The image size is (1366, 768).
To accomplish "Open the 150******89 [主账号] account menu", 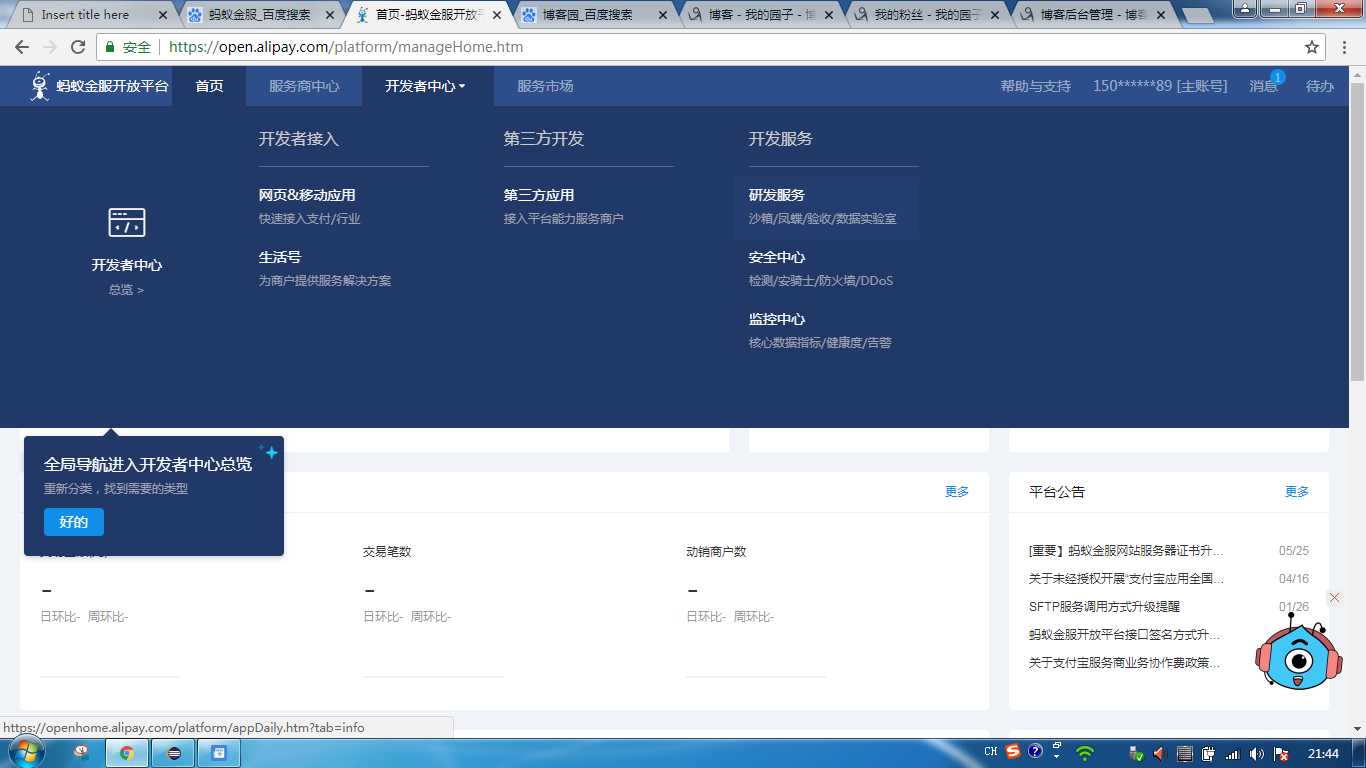I will (1160, 86).
